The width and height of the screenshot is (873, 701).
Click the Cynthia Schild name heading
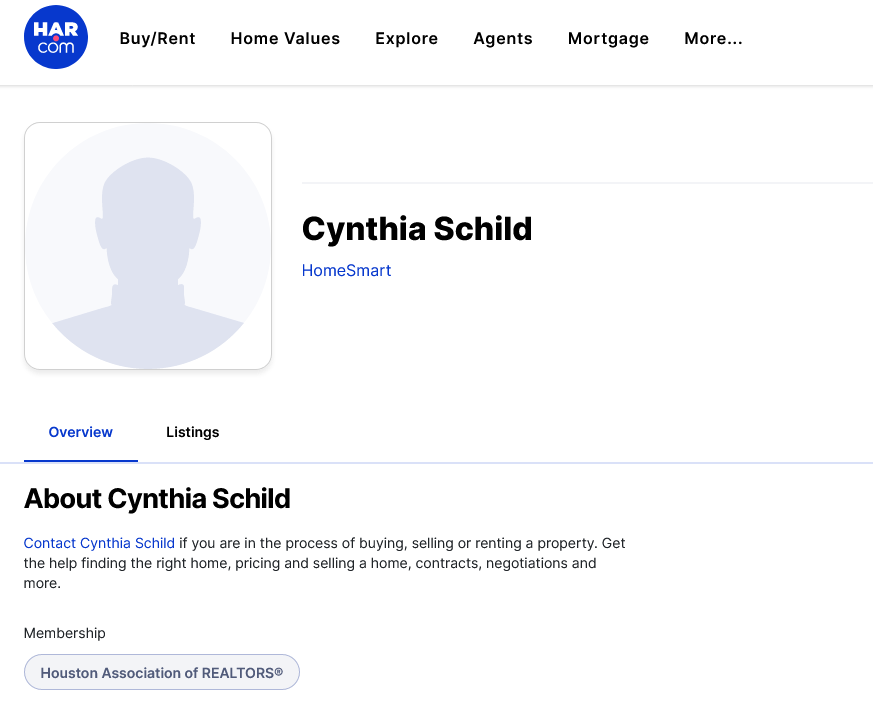click(417, 229)
